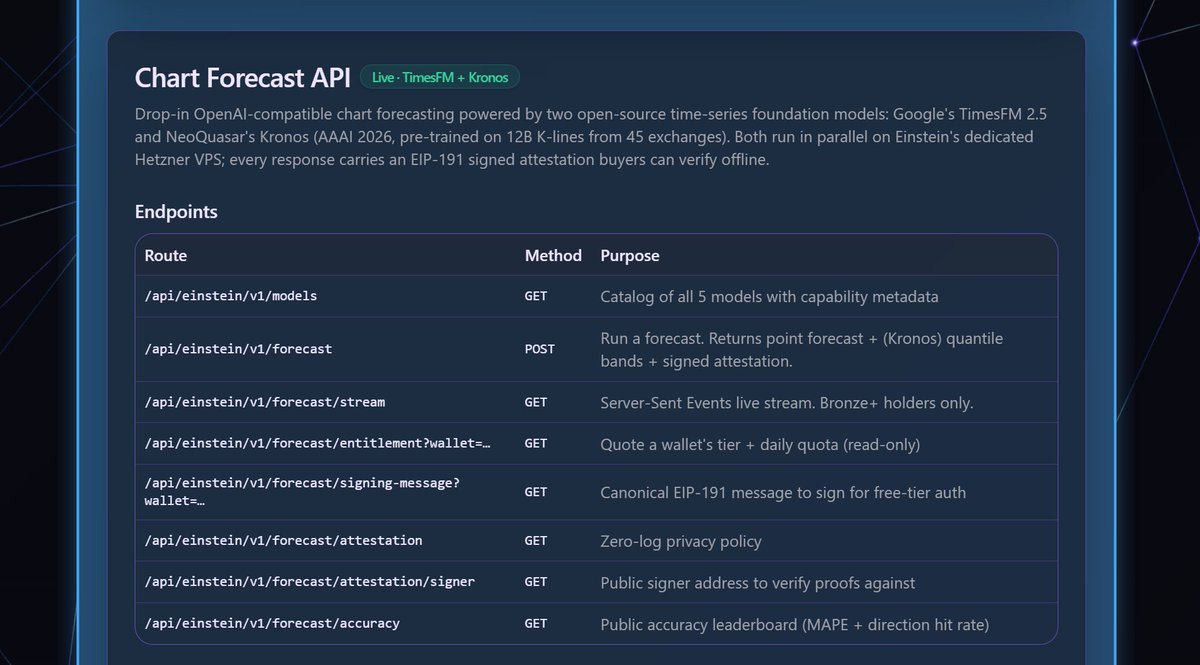
Task: Click the Chart Forecast API heading
Action: click(x=243, y=78)
